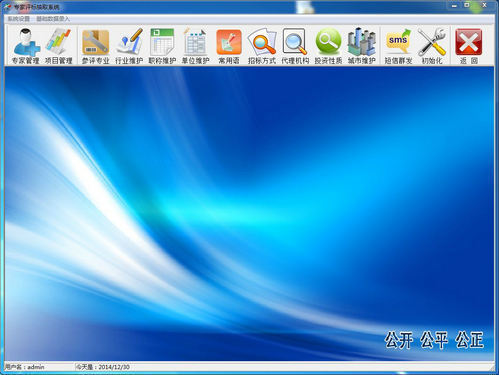Click the status bar date 2014/12/30
The image size is (499, 375).
click(114, 367)
